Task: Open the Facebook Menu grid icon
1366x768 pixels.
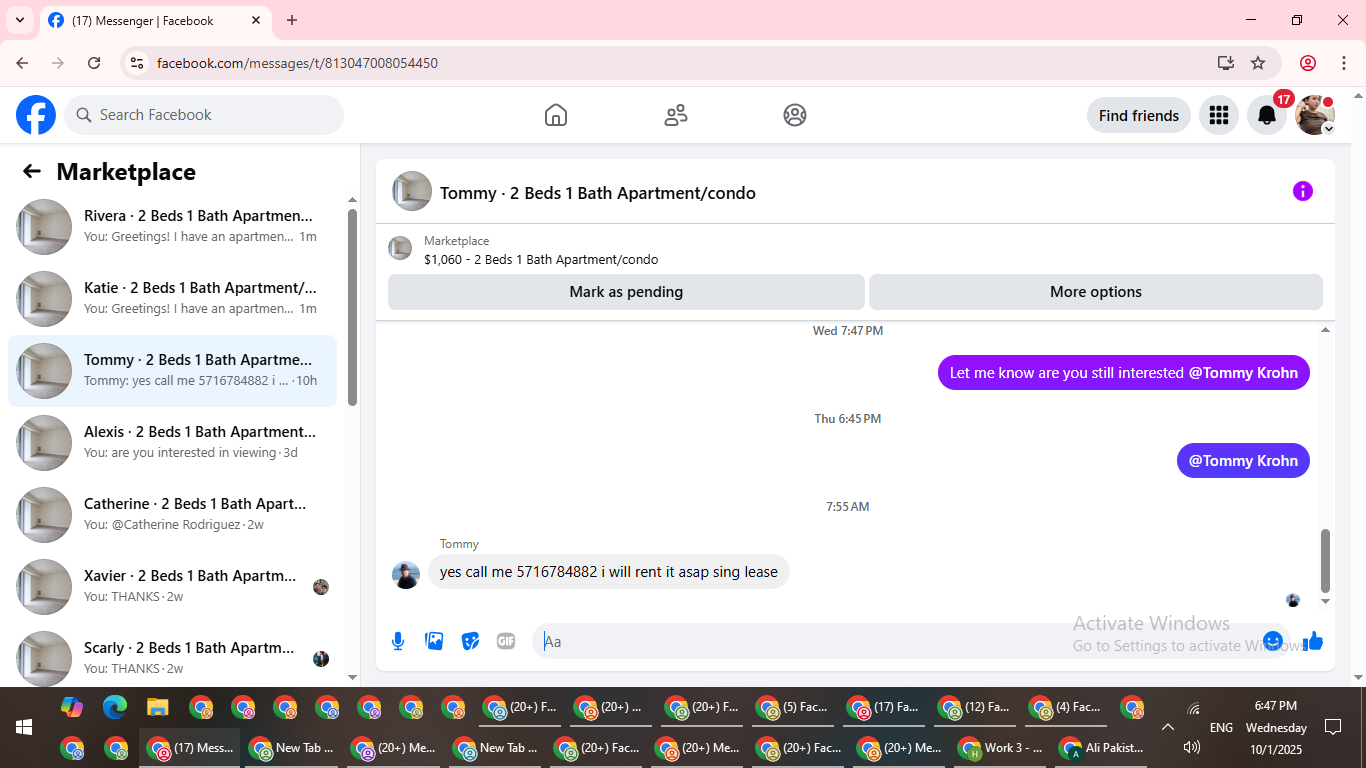Action: 1218,115
